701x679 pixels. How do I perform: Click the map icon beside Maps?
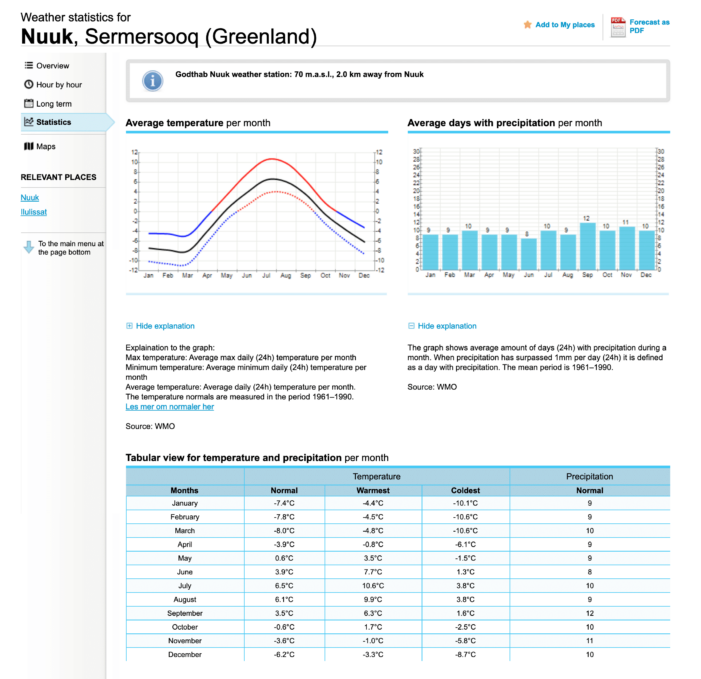27,146
